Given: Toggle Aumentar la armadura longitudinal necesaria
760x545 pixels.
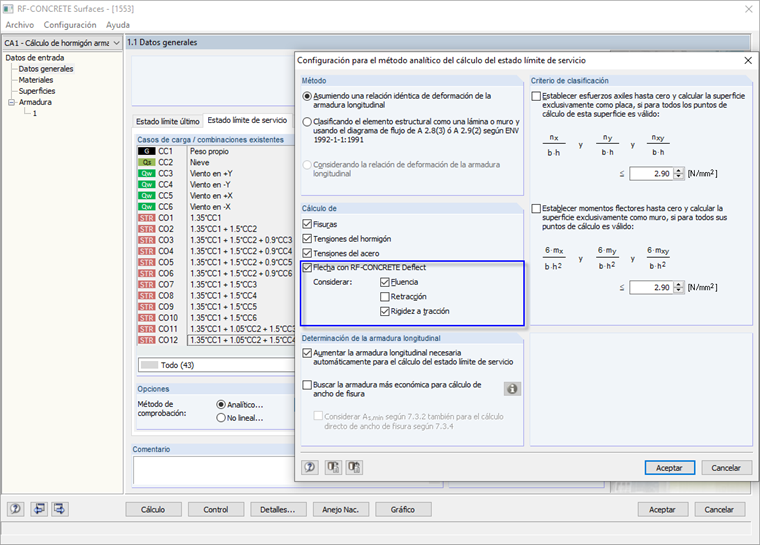Looking at the screenshot, I should (x=307, y=353).
